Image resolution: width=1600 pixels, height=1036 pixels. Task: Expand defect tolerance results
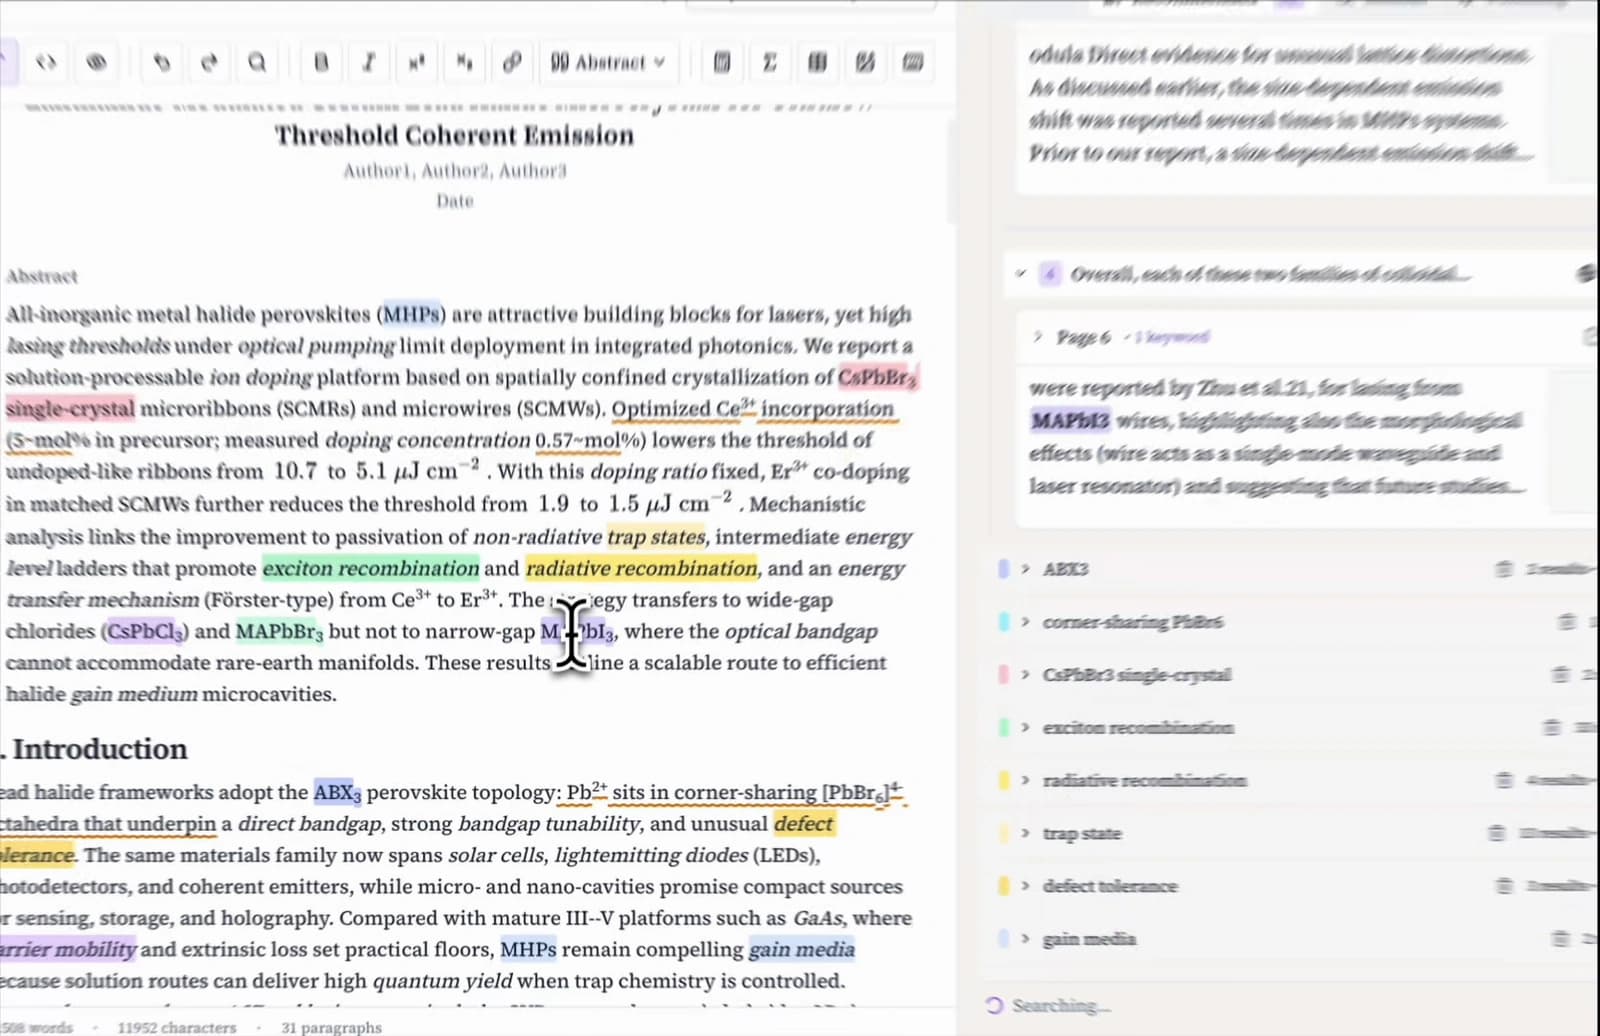(x=1025, y=886)
